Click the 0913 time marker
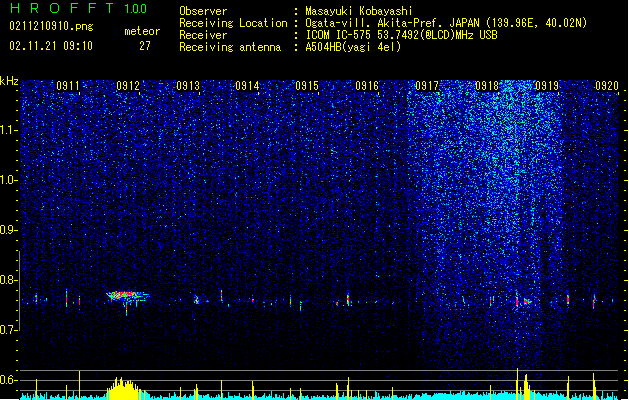The height and width of the screenshot is (400, 629). pyautogui.click(x=188, y=86)
